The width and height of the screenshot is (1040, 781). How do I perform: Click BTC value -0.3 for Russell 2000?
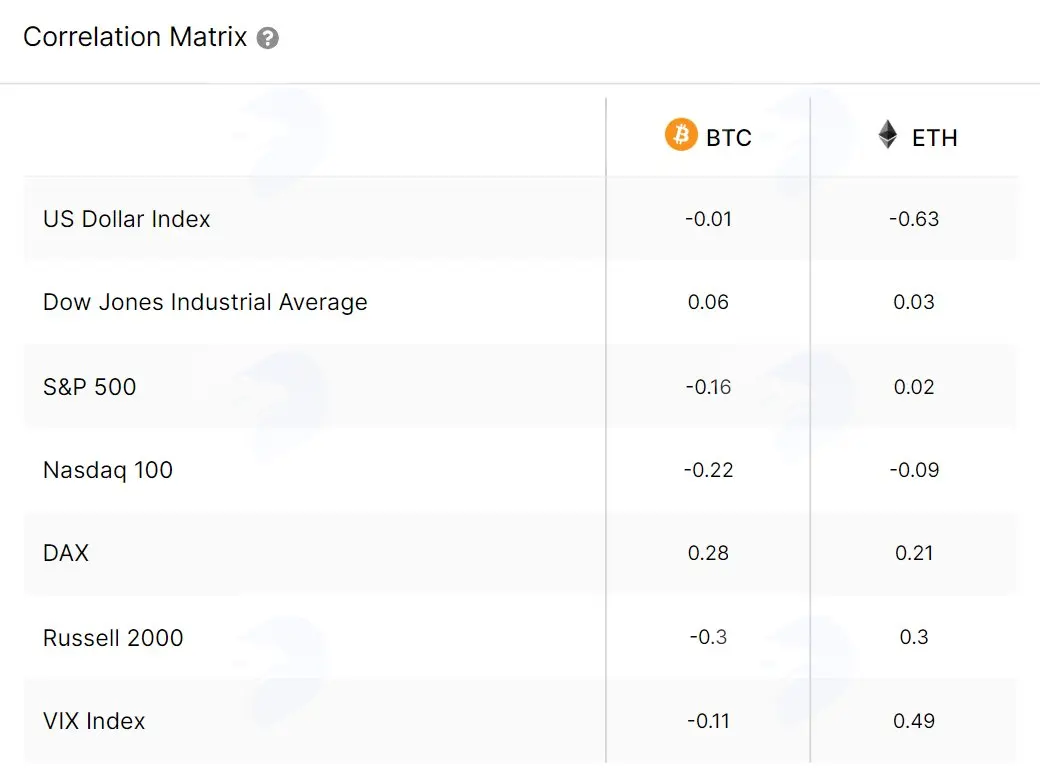click(708, 637)
